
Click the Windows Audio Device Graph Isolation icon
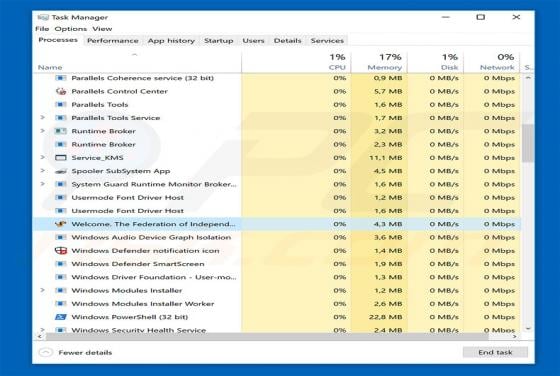point(60,237)
